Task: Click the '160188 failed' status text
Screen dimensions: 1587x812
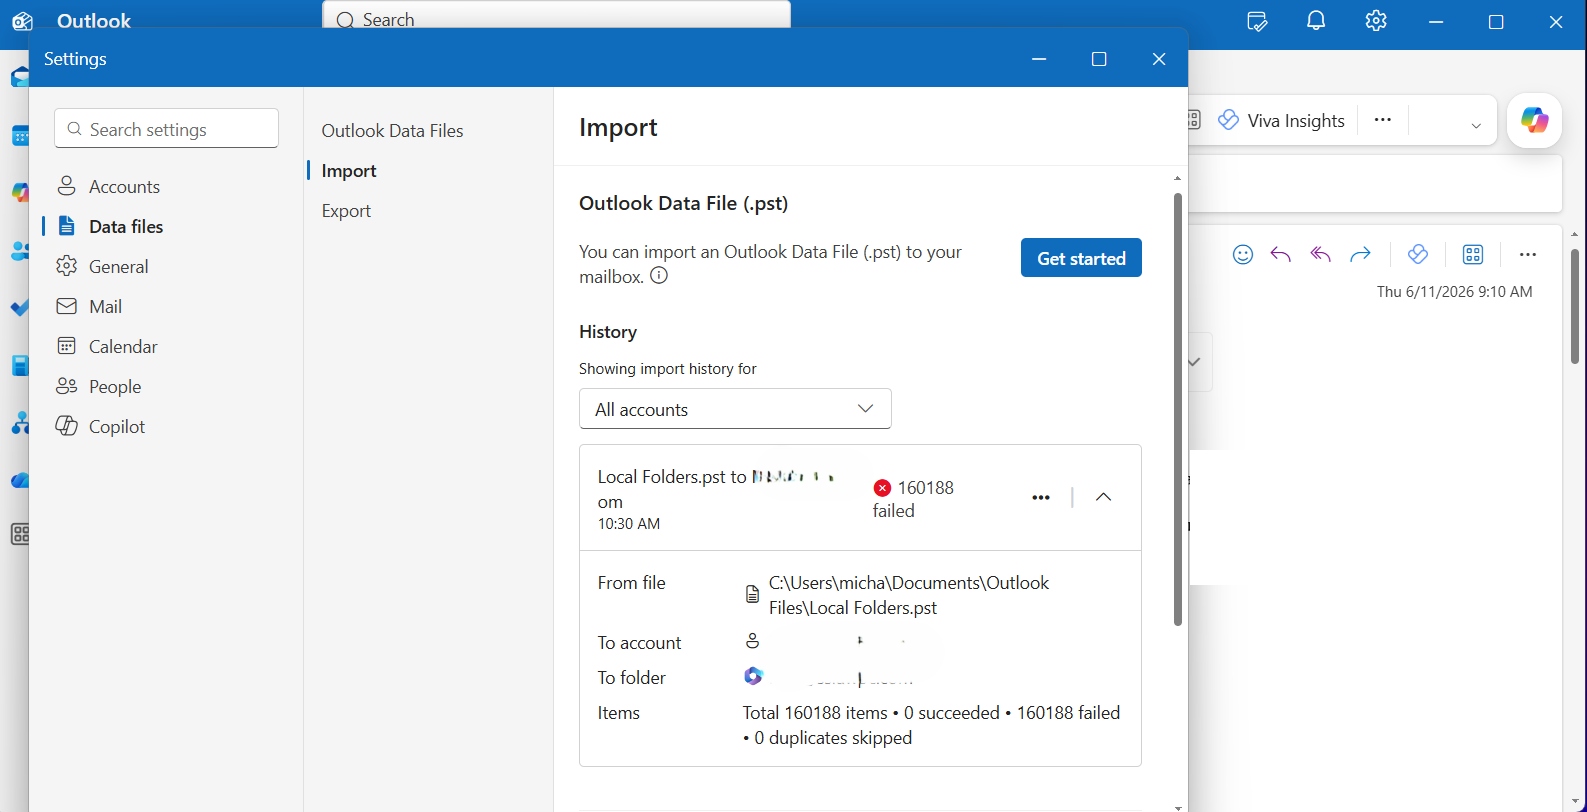Action: (x=913, y=499)
